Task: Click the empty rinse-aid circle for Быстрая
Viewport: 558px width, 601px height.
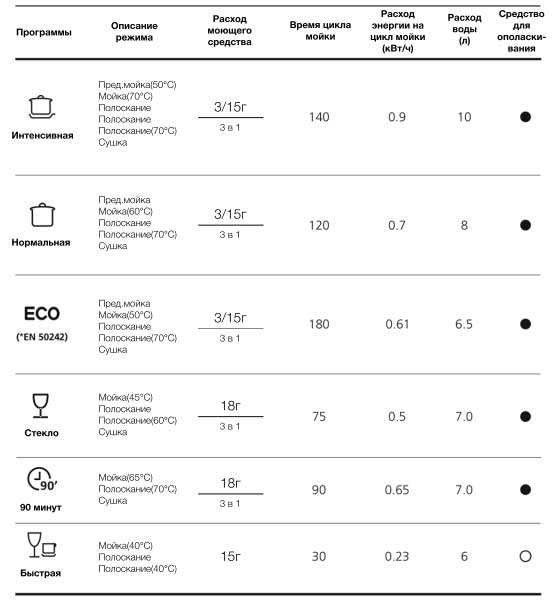Action: coord(525,556)
